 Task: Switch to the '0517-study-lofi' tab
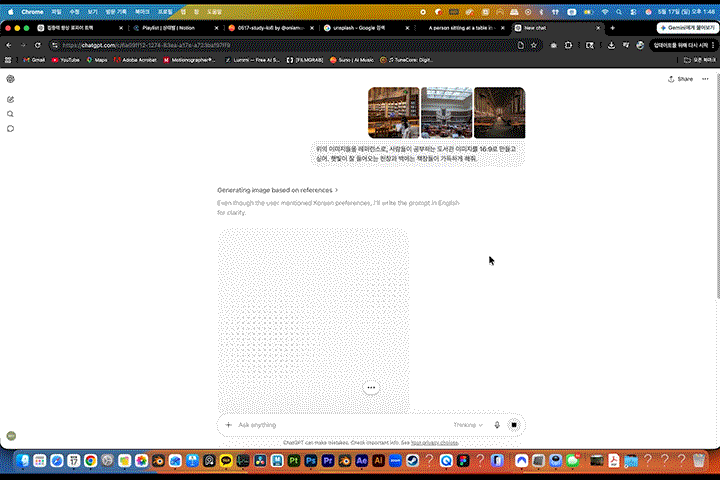coord(271,28)
